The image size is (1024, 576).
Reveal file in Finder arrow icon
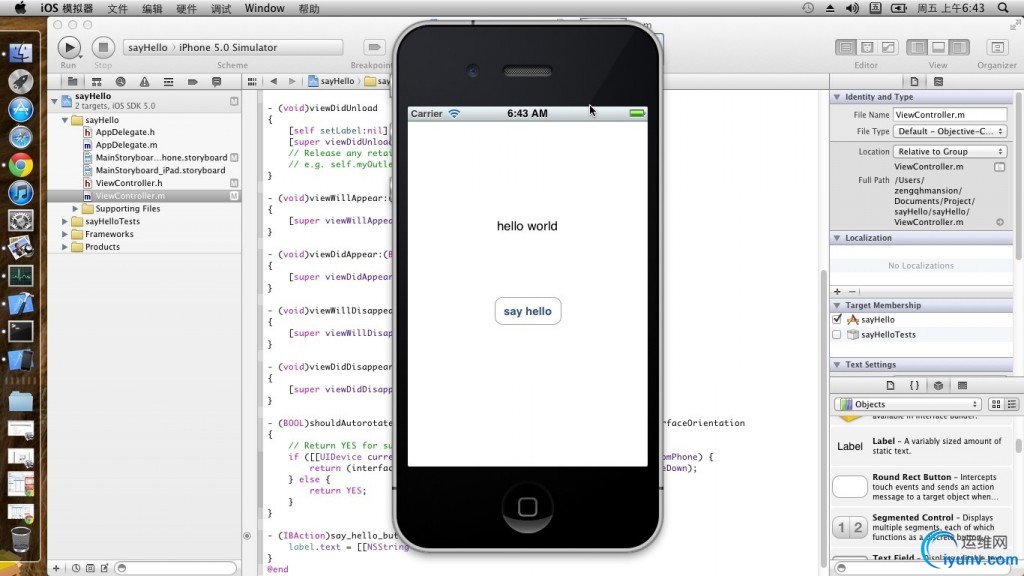[x=1000, y=222]
